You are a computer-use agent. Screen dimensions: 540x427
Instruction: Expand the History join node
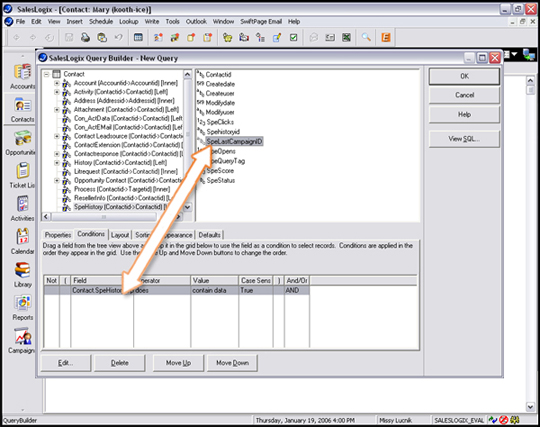[57, 163]
